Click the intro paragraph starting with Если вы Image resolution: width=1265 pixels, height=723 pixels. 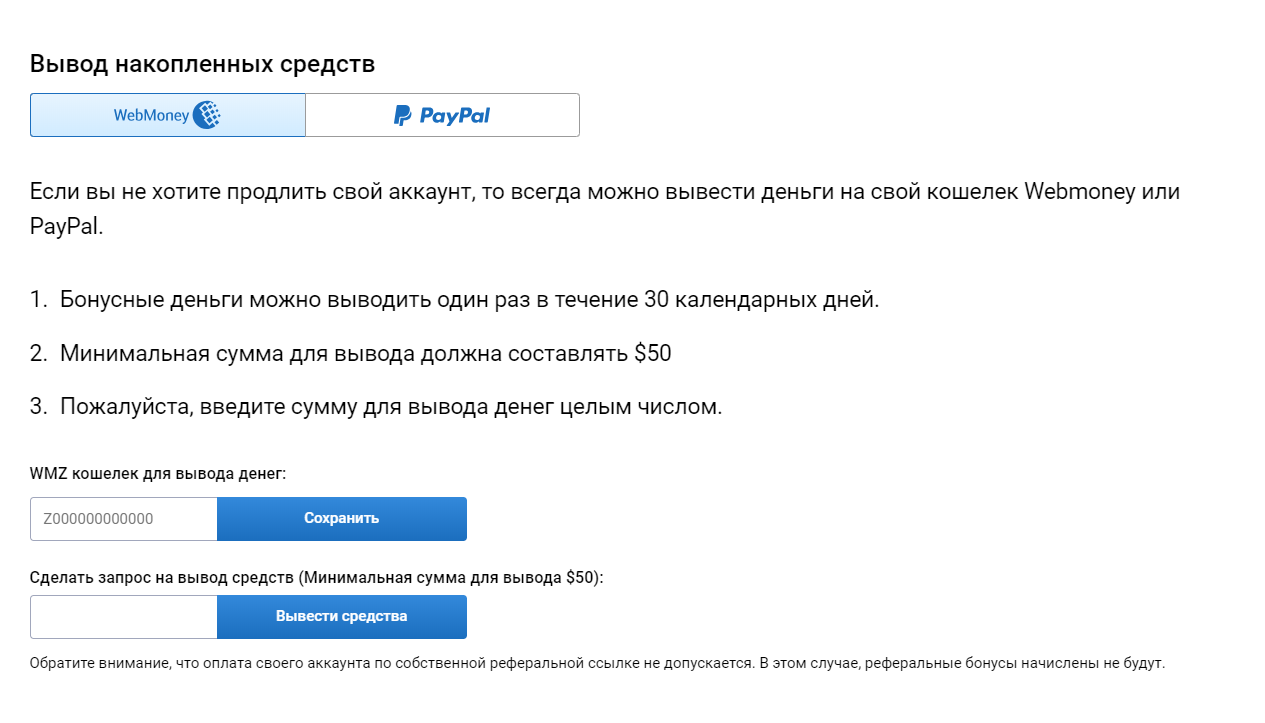point(605,209)
